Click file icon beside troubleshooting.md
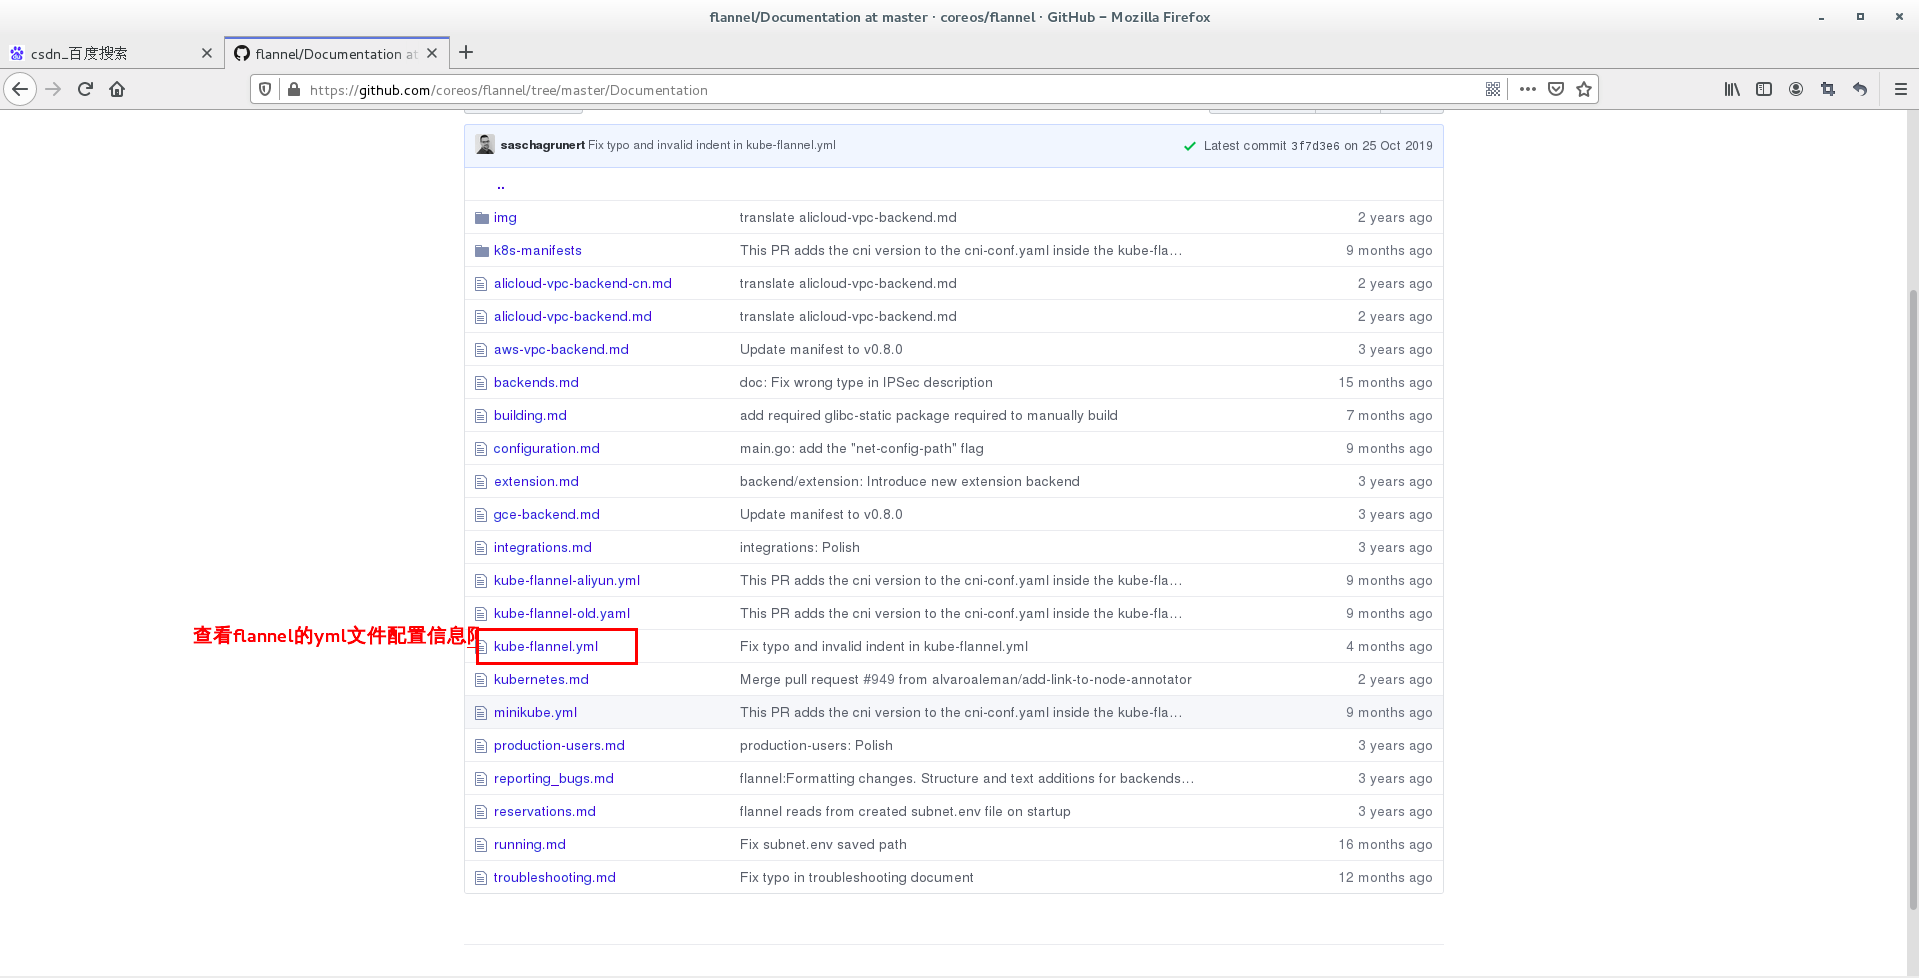 pyautogui.click(x=481, y=878)
